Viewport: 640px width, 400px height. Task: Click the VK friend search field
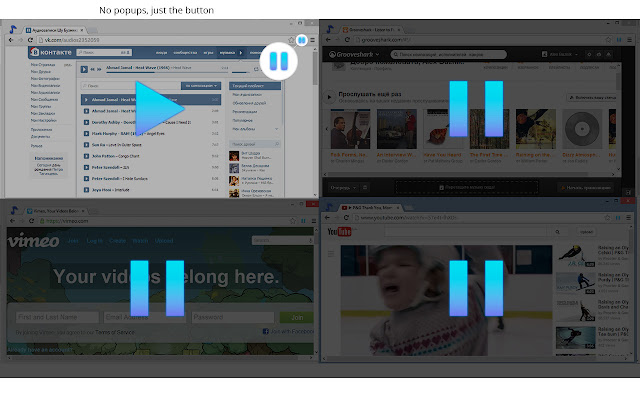tap(255, 144)
